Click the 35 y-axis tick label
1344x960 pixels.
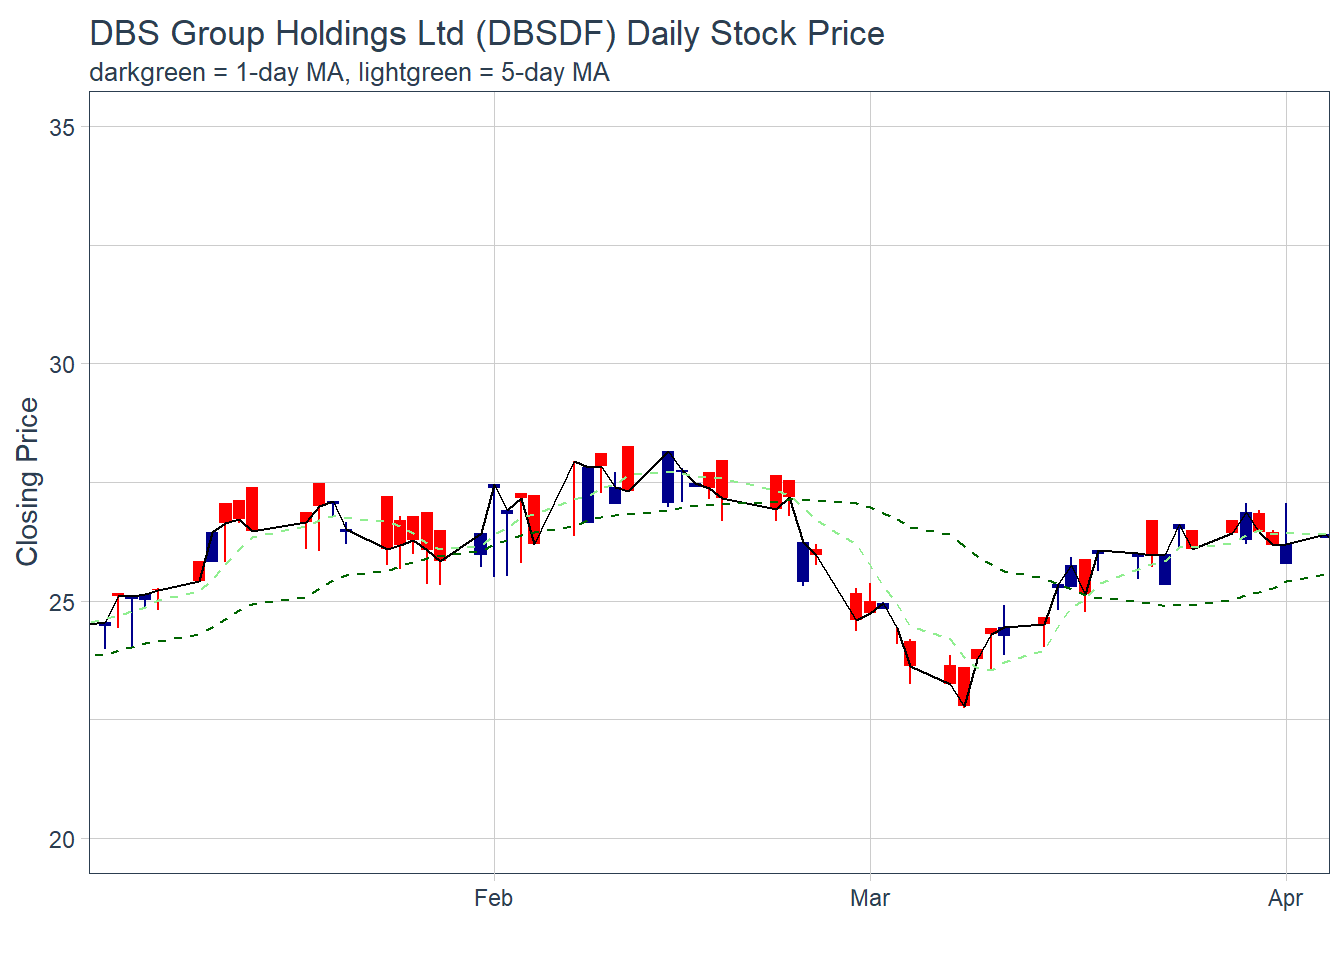pos(62,127)
